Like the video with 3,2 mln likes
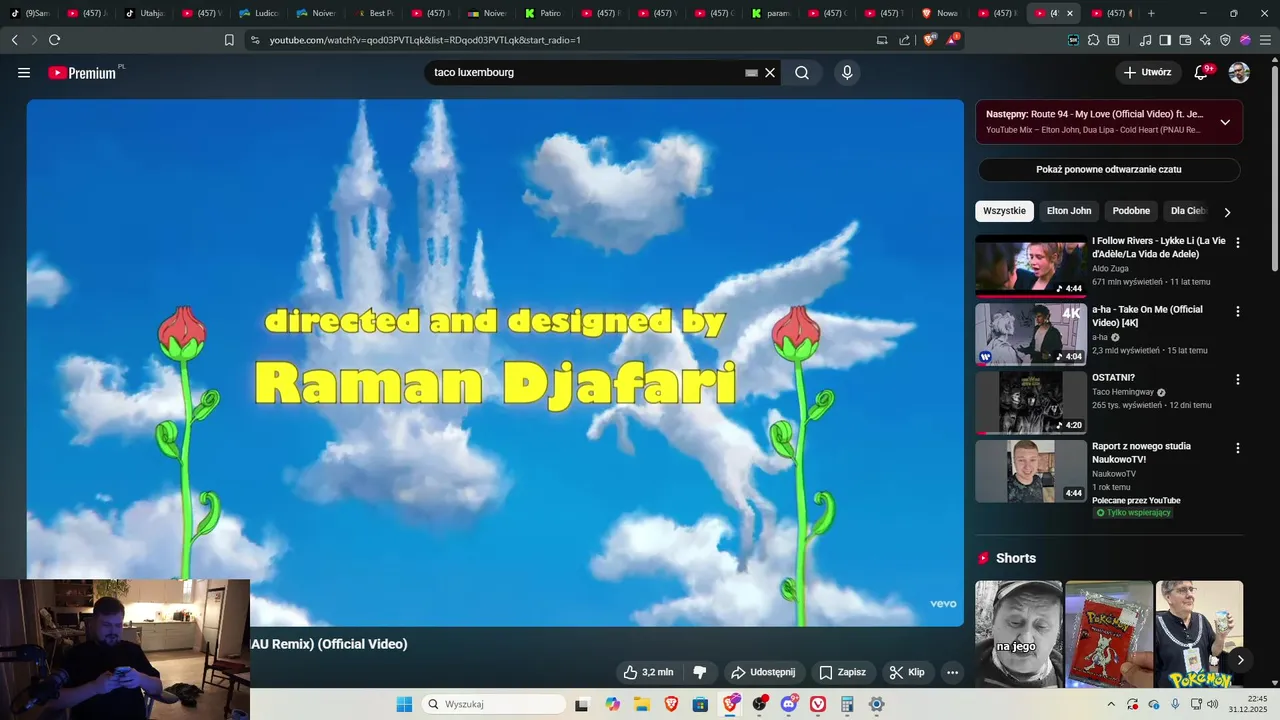Screen dimensions: 1280x720 click(x=648, y=673)
